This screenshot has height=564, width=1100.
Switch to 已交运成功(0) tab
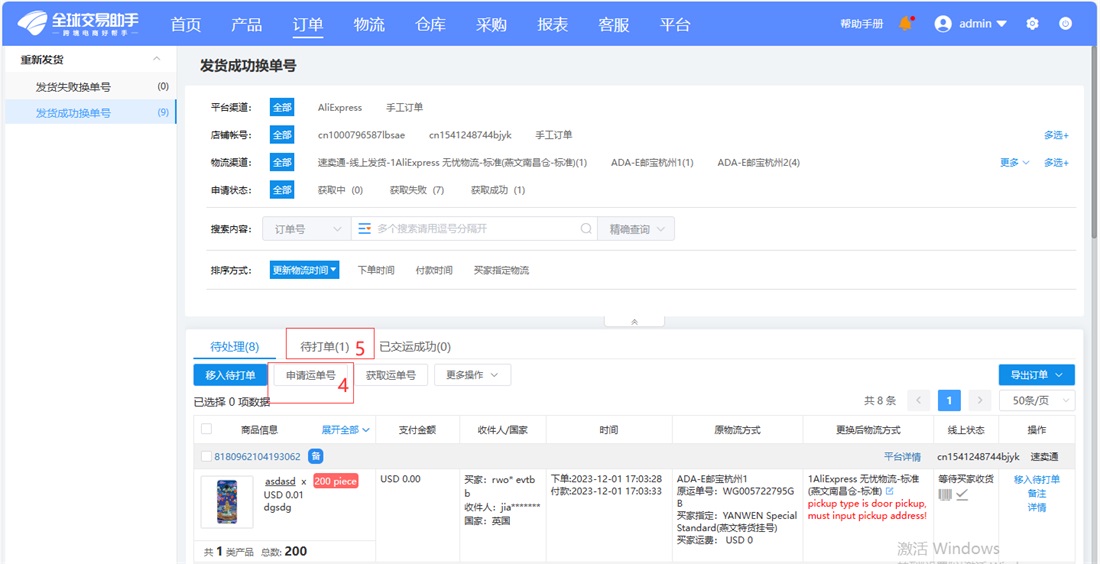[x=415, y=347]
